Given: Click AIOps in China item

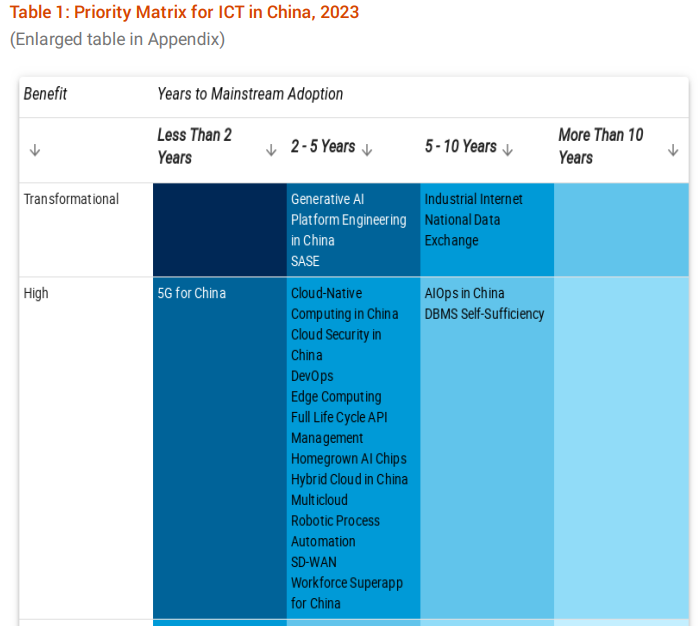Looking at the screenshot, I should pyautogui.click(x=465, y=293).
